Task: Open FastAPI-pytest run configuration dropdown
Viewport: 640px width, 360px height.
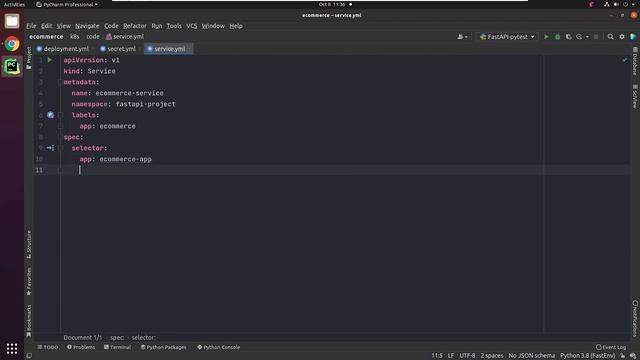Action: pyautogui.click(x=507, y=37)
